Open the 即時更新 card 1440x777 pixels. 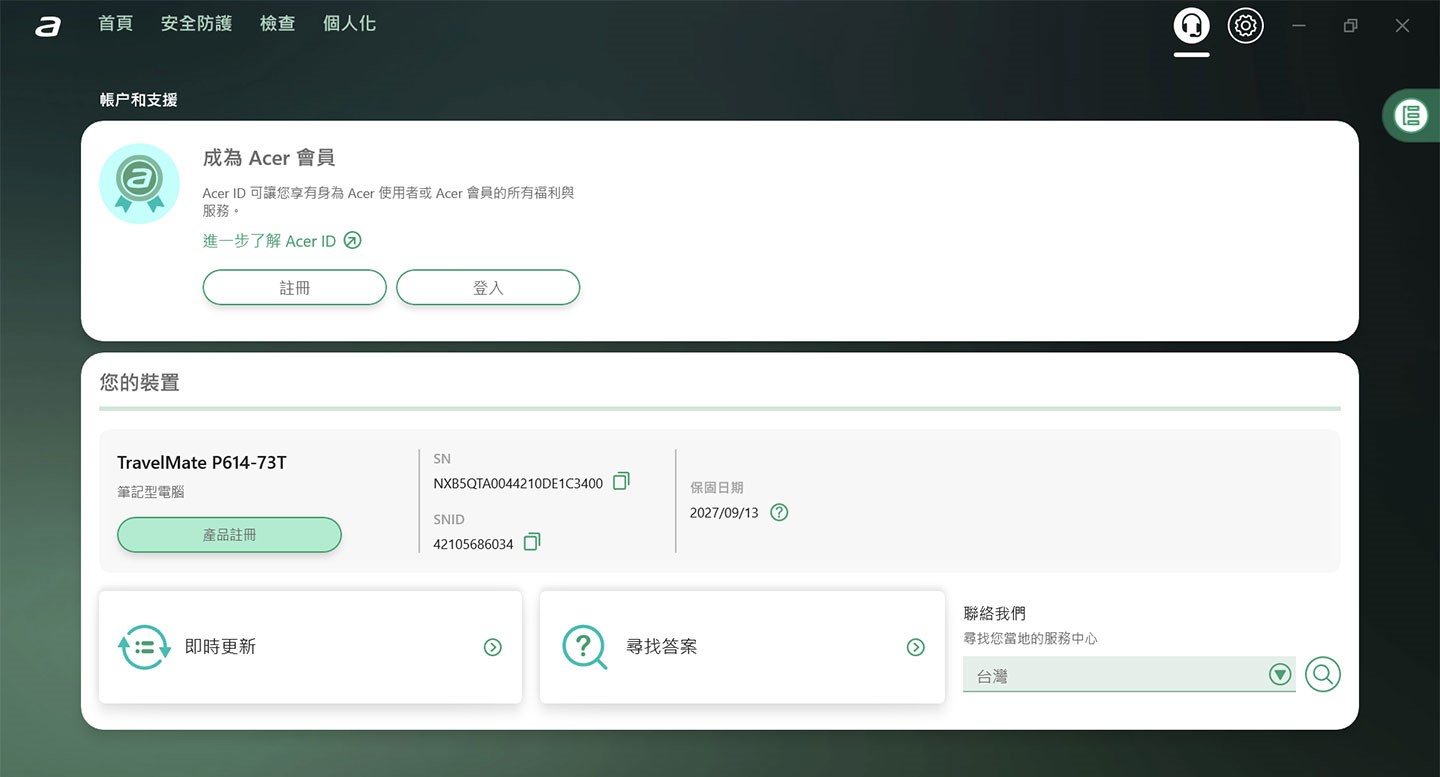point(310,647)
